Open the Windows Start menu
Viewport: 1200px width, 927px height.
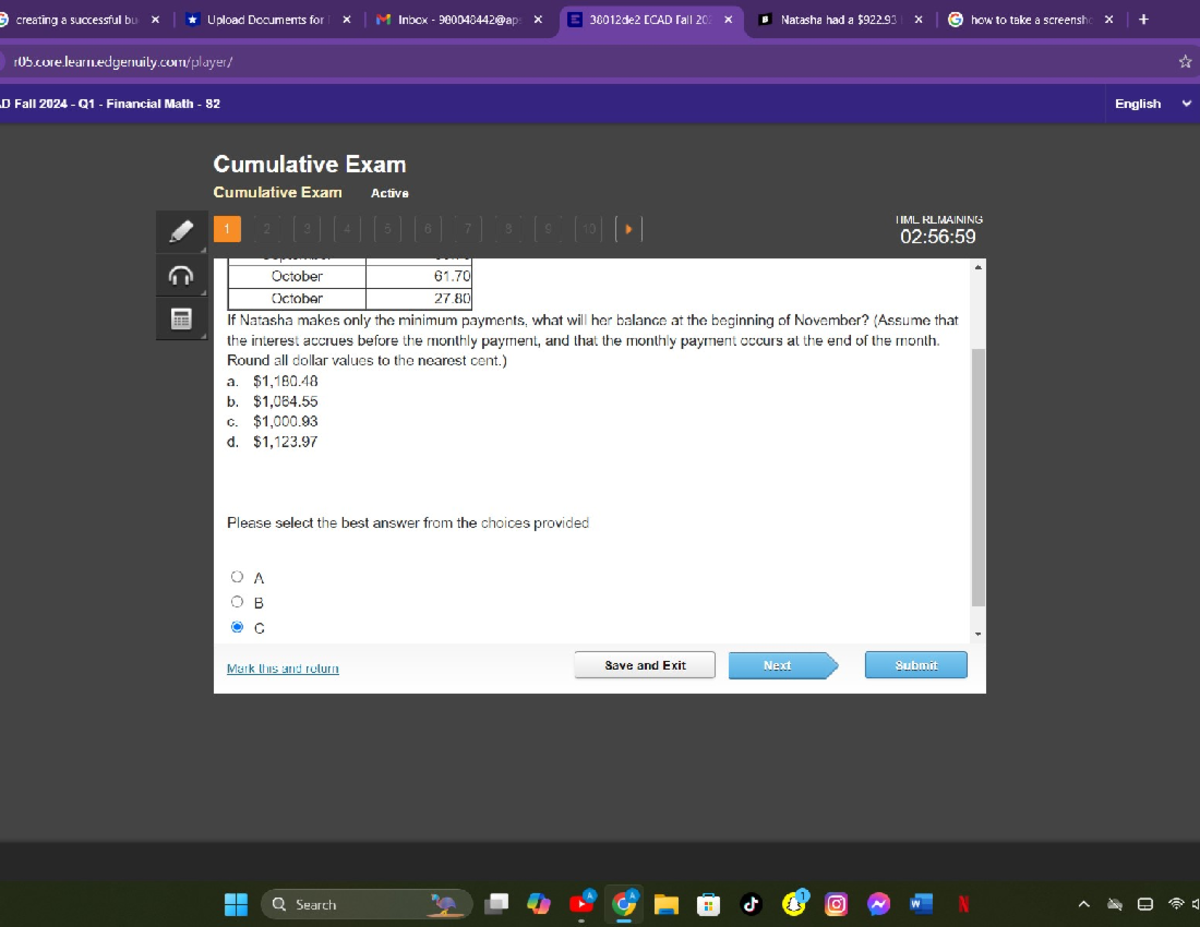[236, 904]
